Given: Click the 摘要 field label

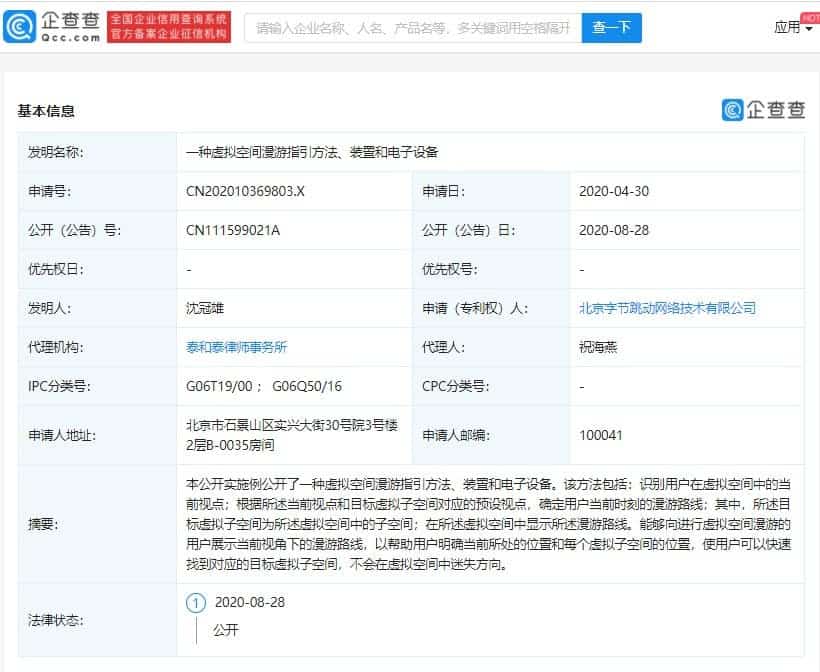Looking at the screenshot, I should [43, 524].
